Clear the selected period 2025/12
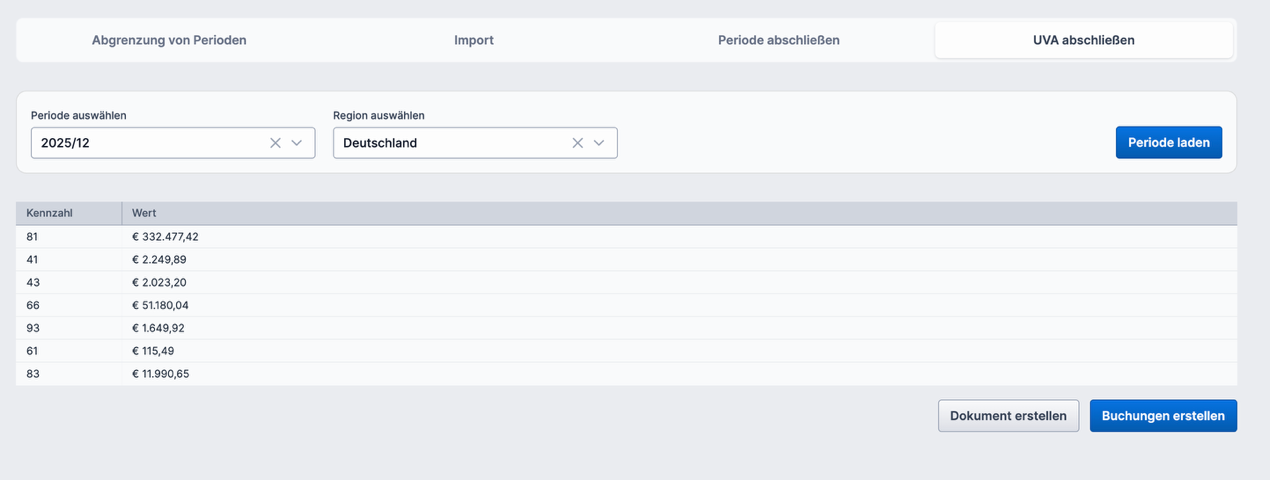Screen dimensions: 1270x480 coord(275,143)
